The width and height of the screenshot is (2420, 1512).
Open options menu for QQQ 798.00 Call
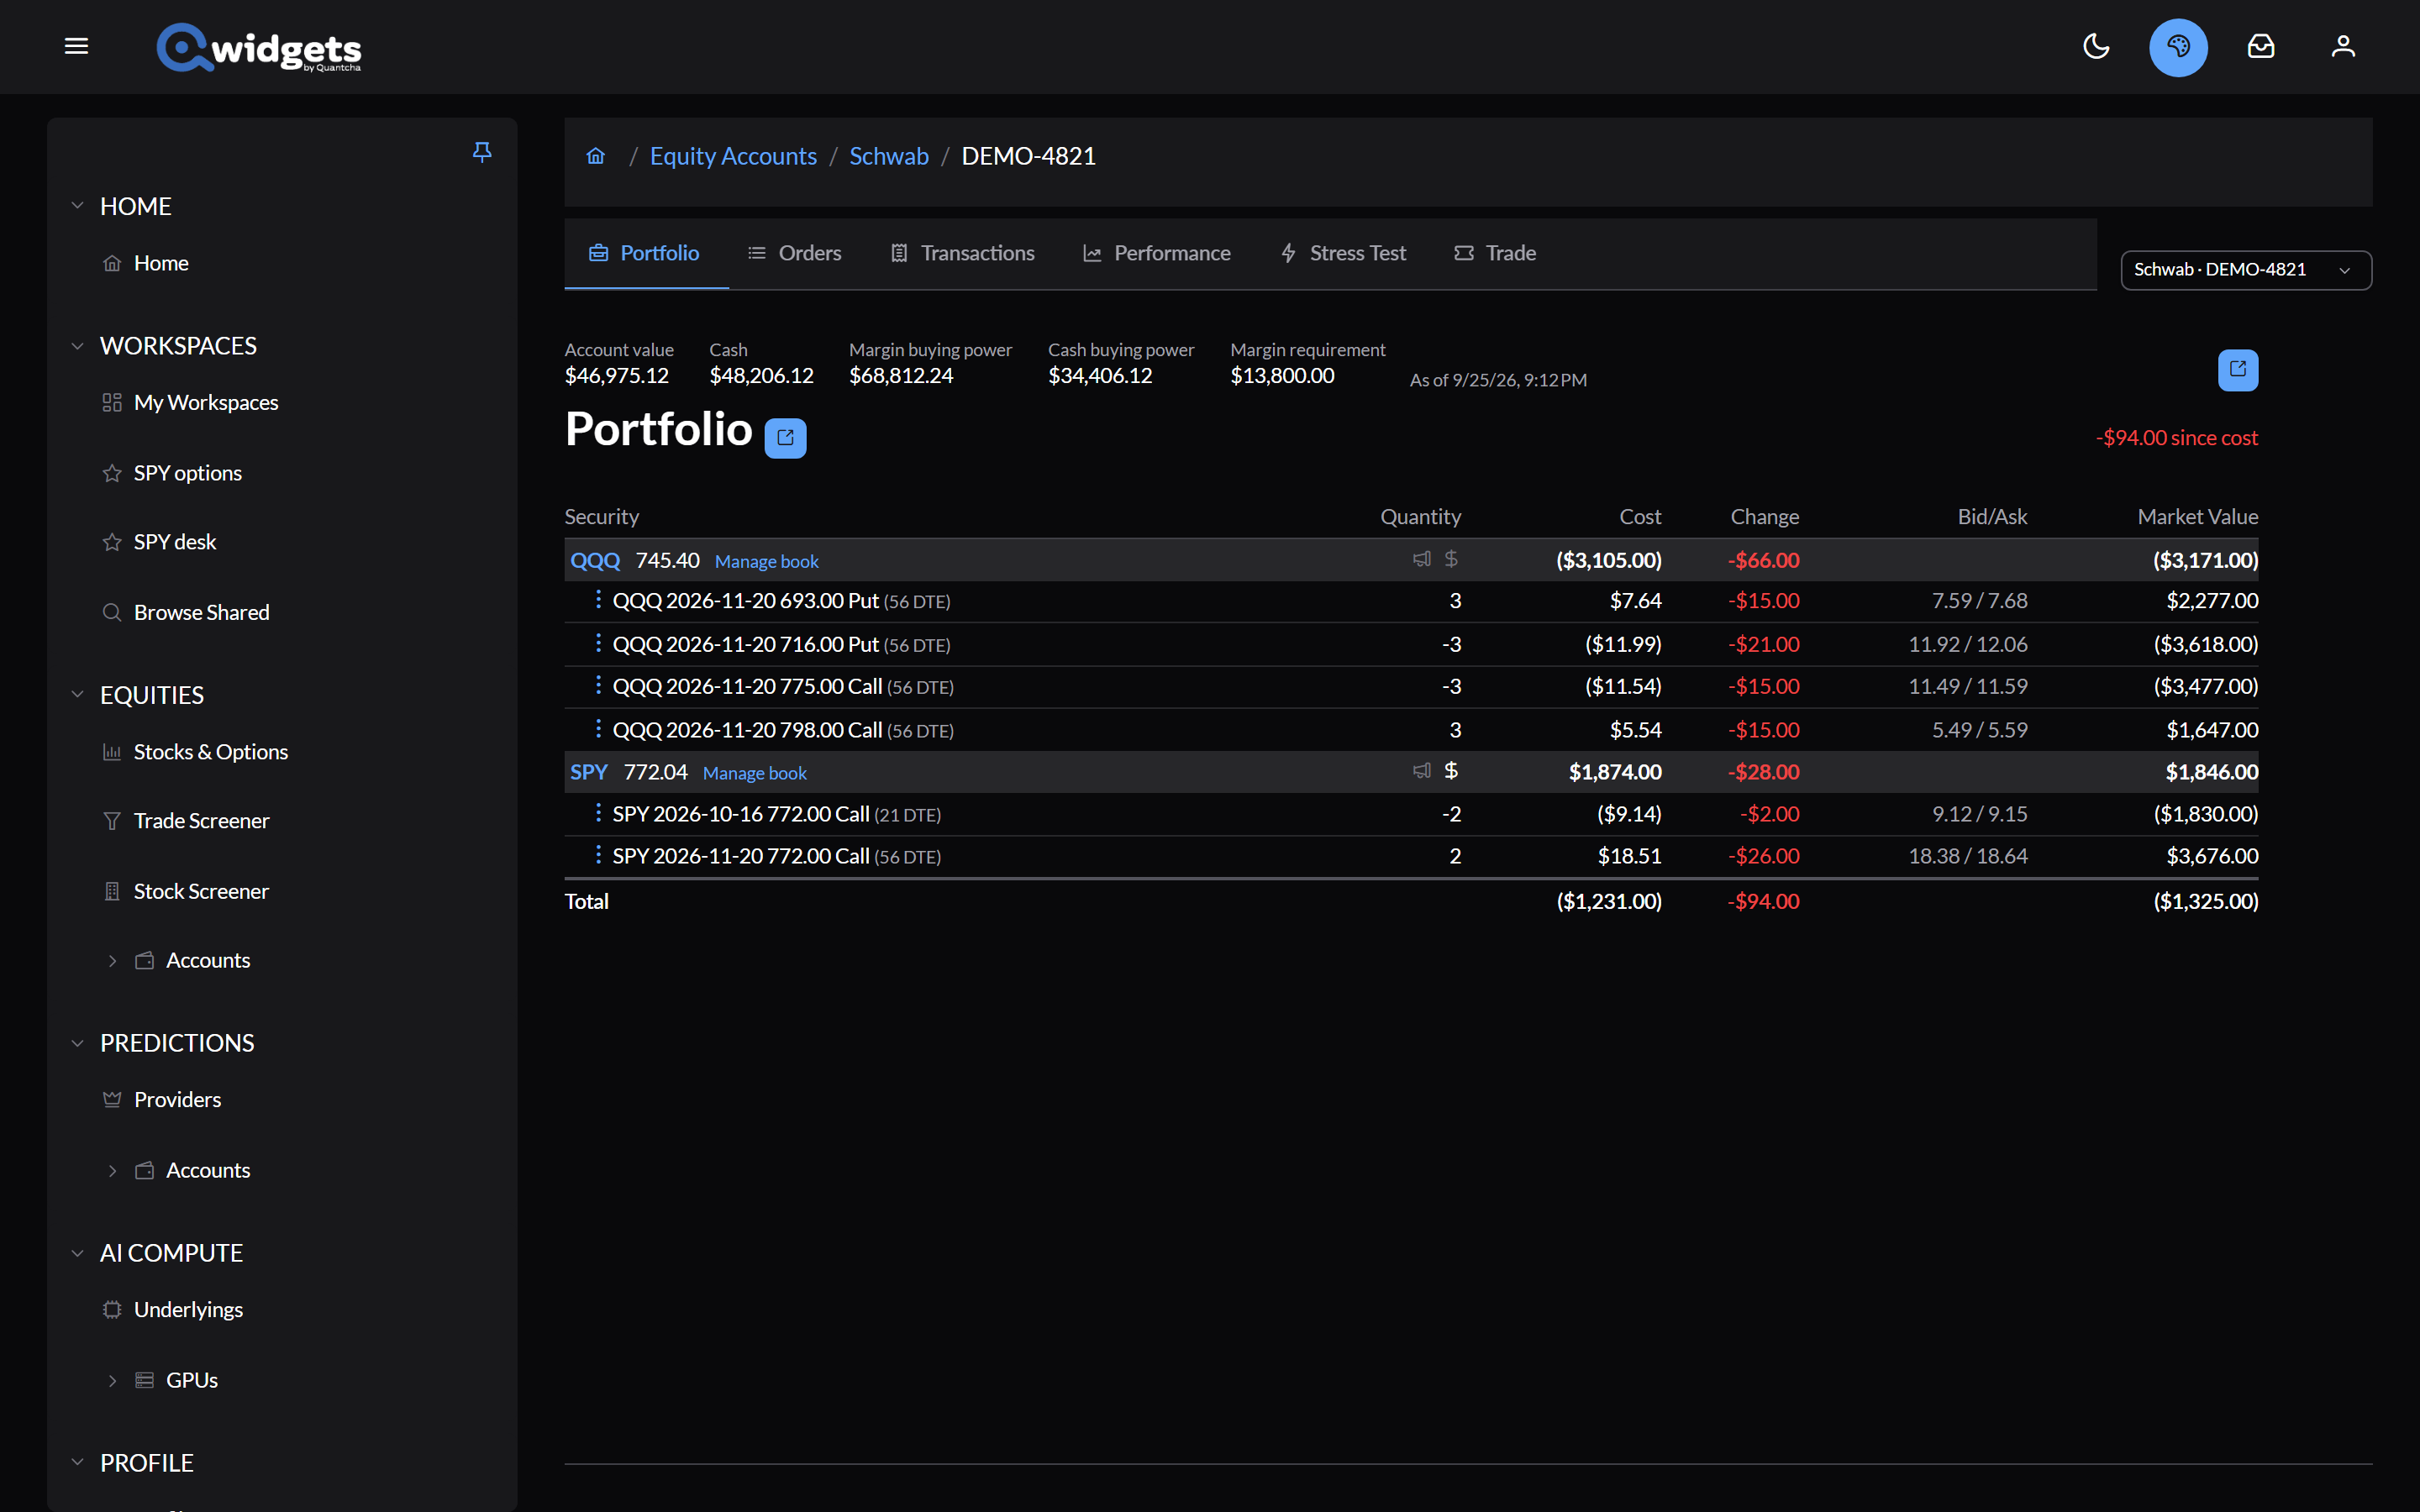coord(598,729)
